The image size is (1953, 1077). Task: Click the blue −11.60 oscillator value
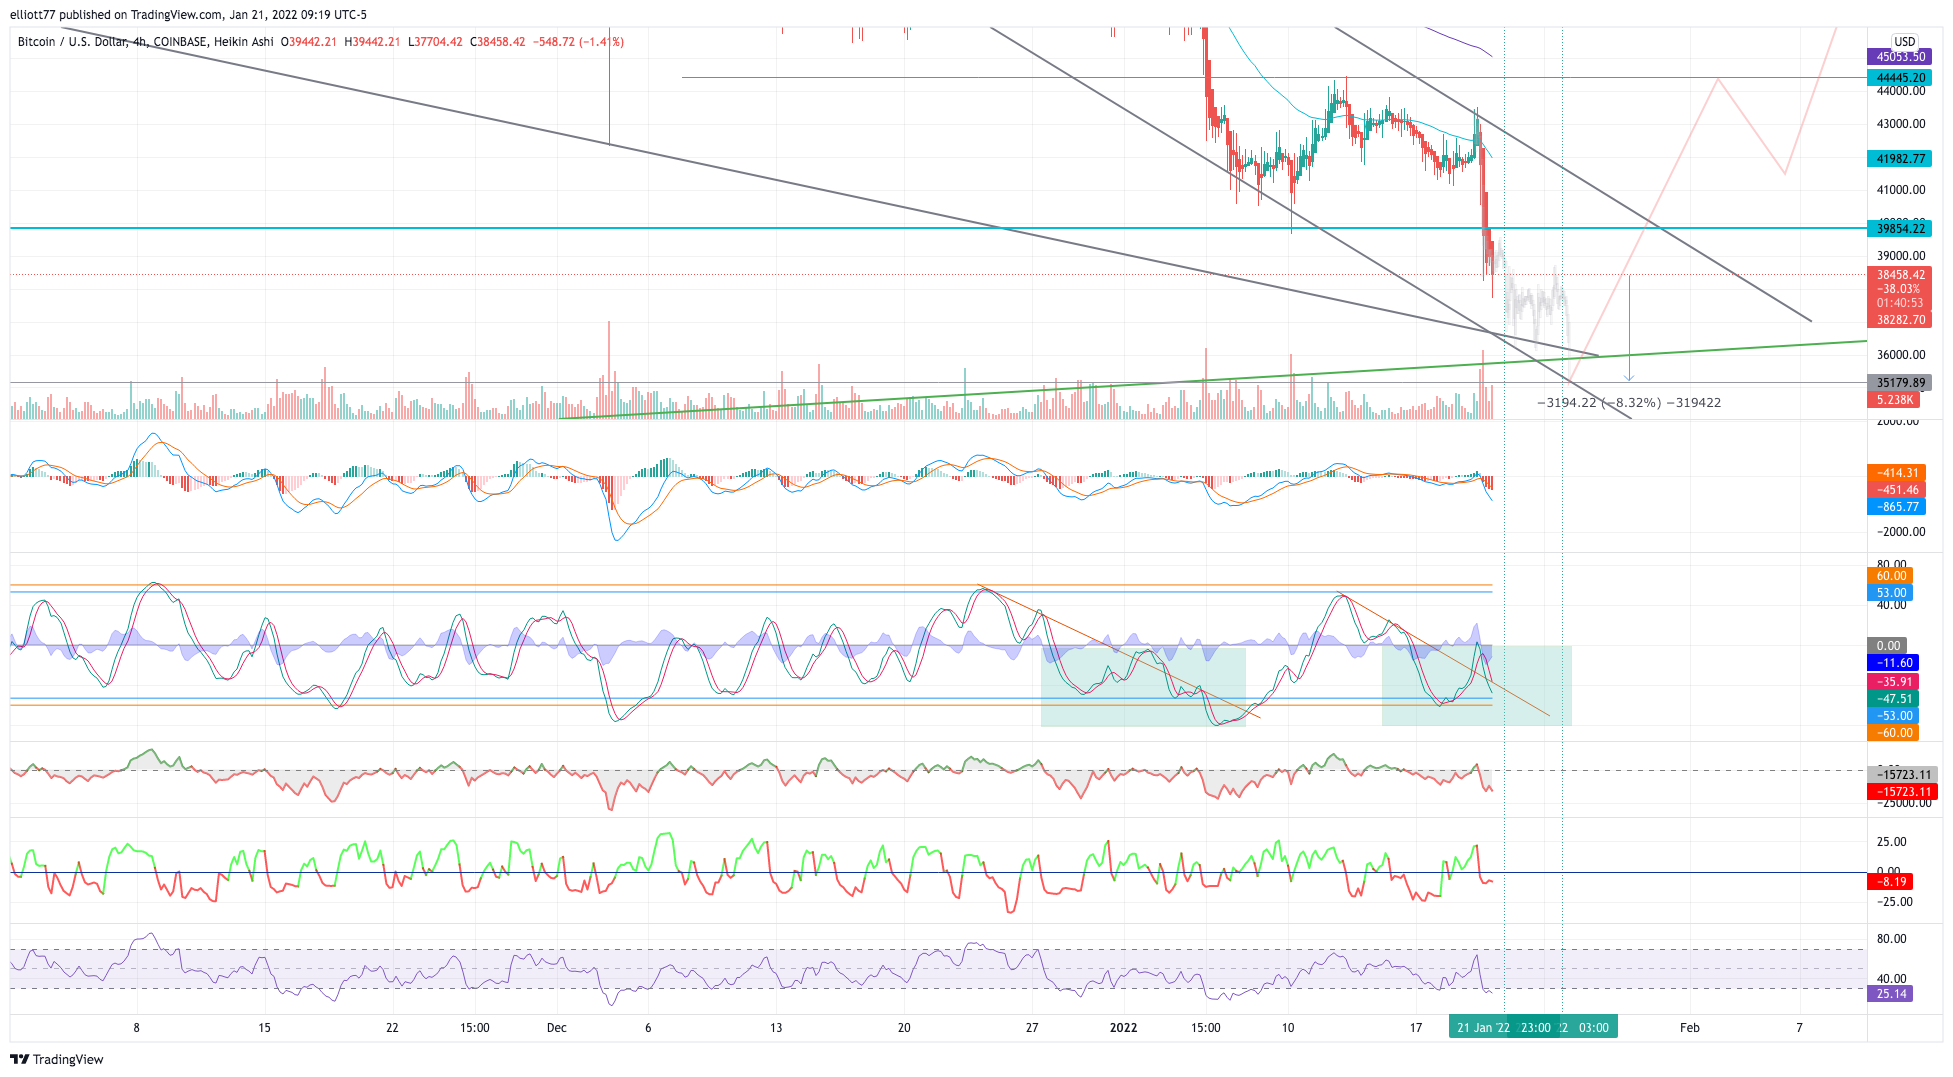(x=1892, y=663)
